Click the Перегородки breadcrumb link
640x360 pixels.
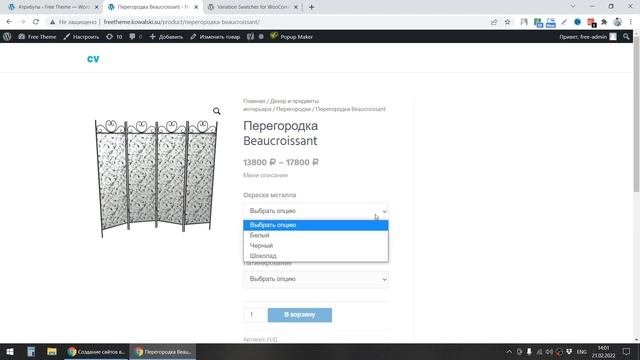tap(293, 109)
